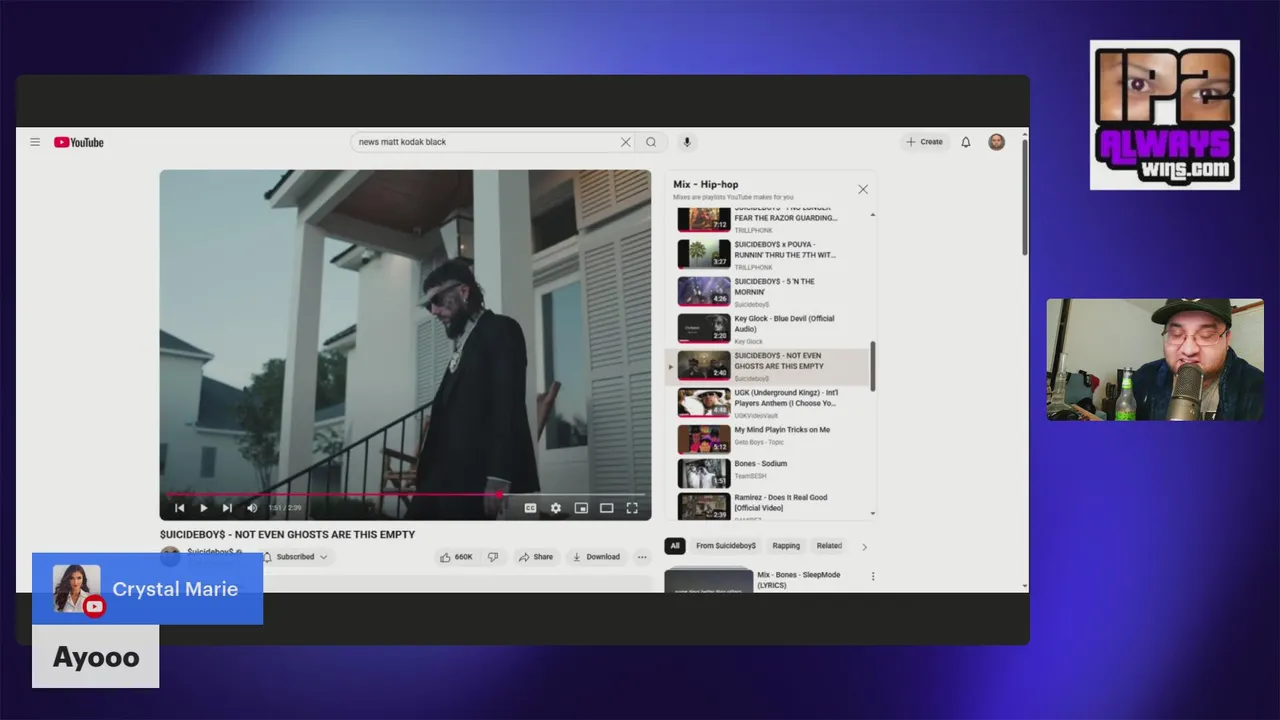This screenshot has width=1280, height=720.
Task: Play 'My Mind Playin Tricks on Me'
Action: coord(770,440)
